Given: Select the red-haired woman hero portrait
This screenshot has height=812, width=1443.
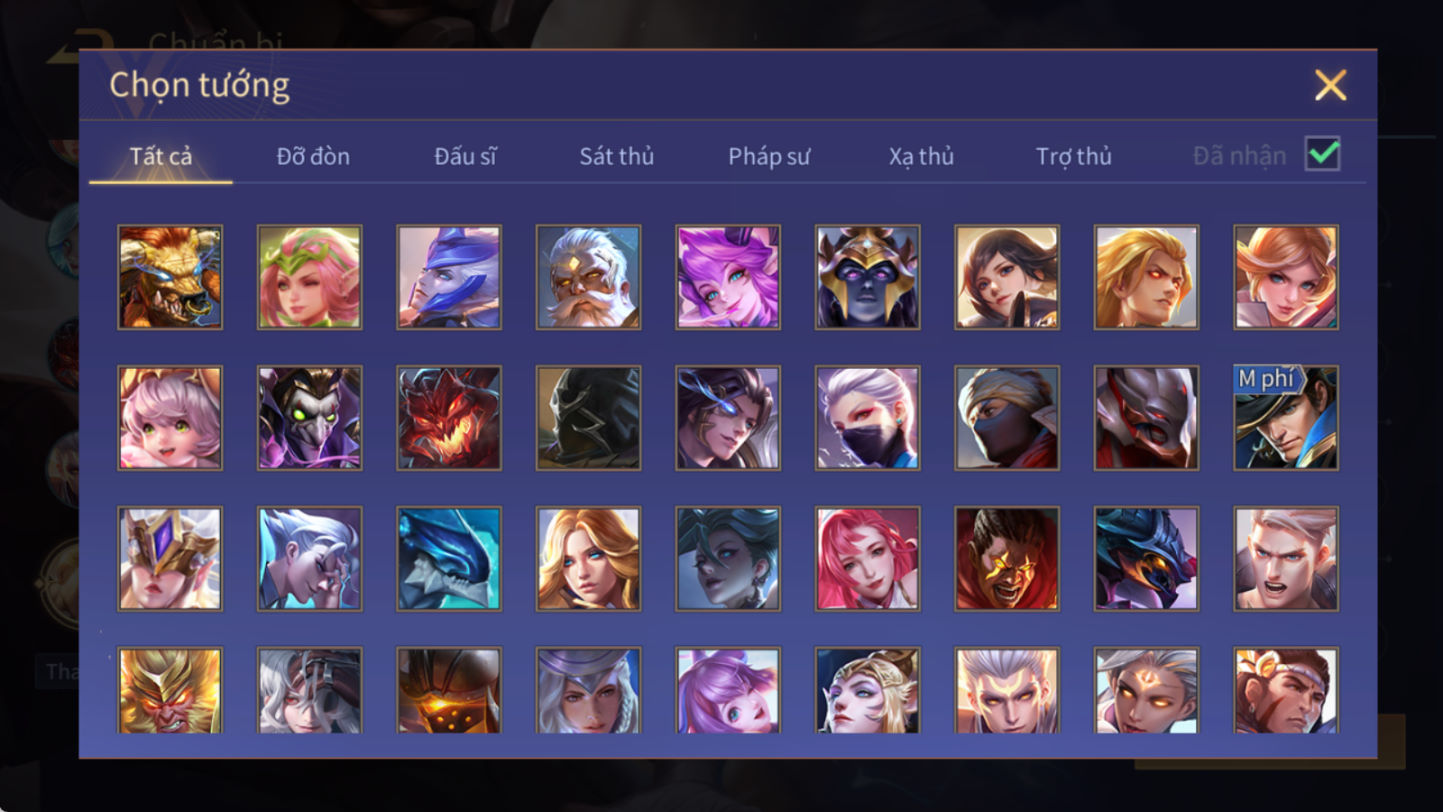Looking at the screenshot, I should point(867,558).
